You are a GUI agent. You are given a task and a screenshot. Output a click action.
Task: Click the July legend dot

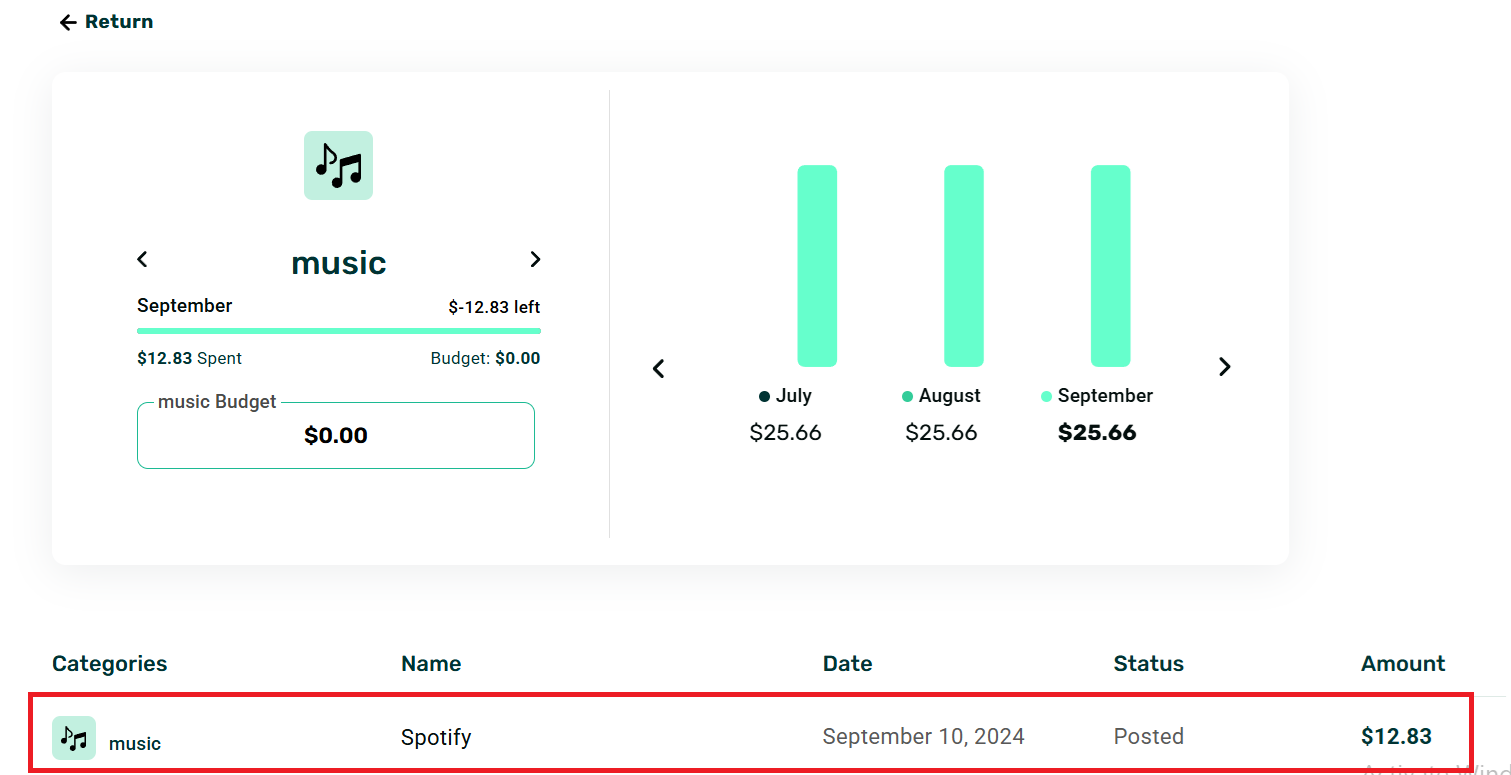(x=765, y=397)
